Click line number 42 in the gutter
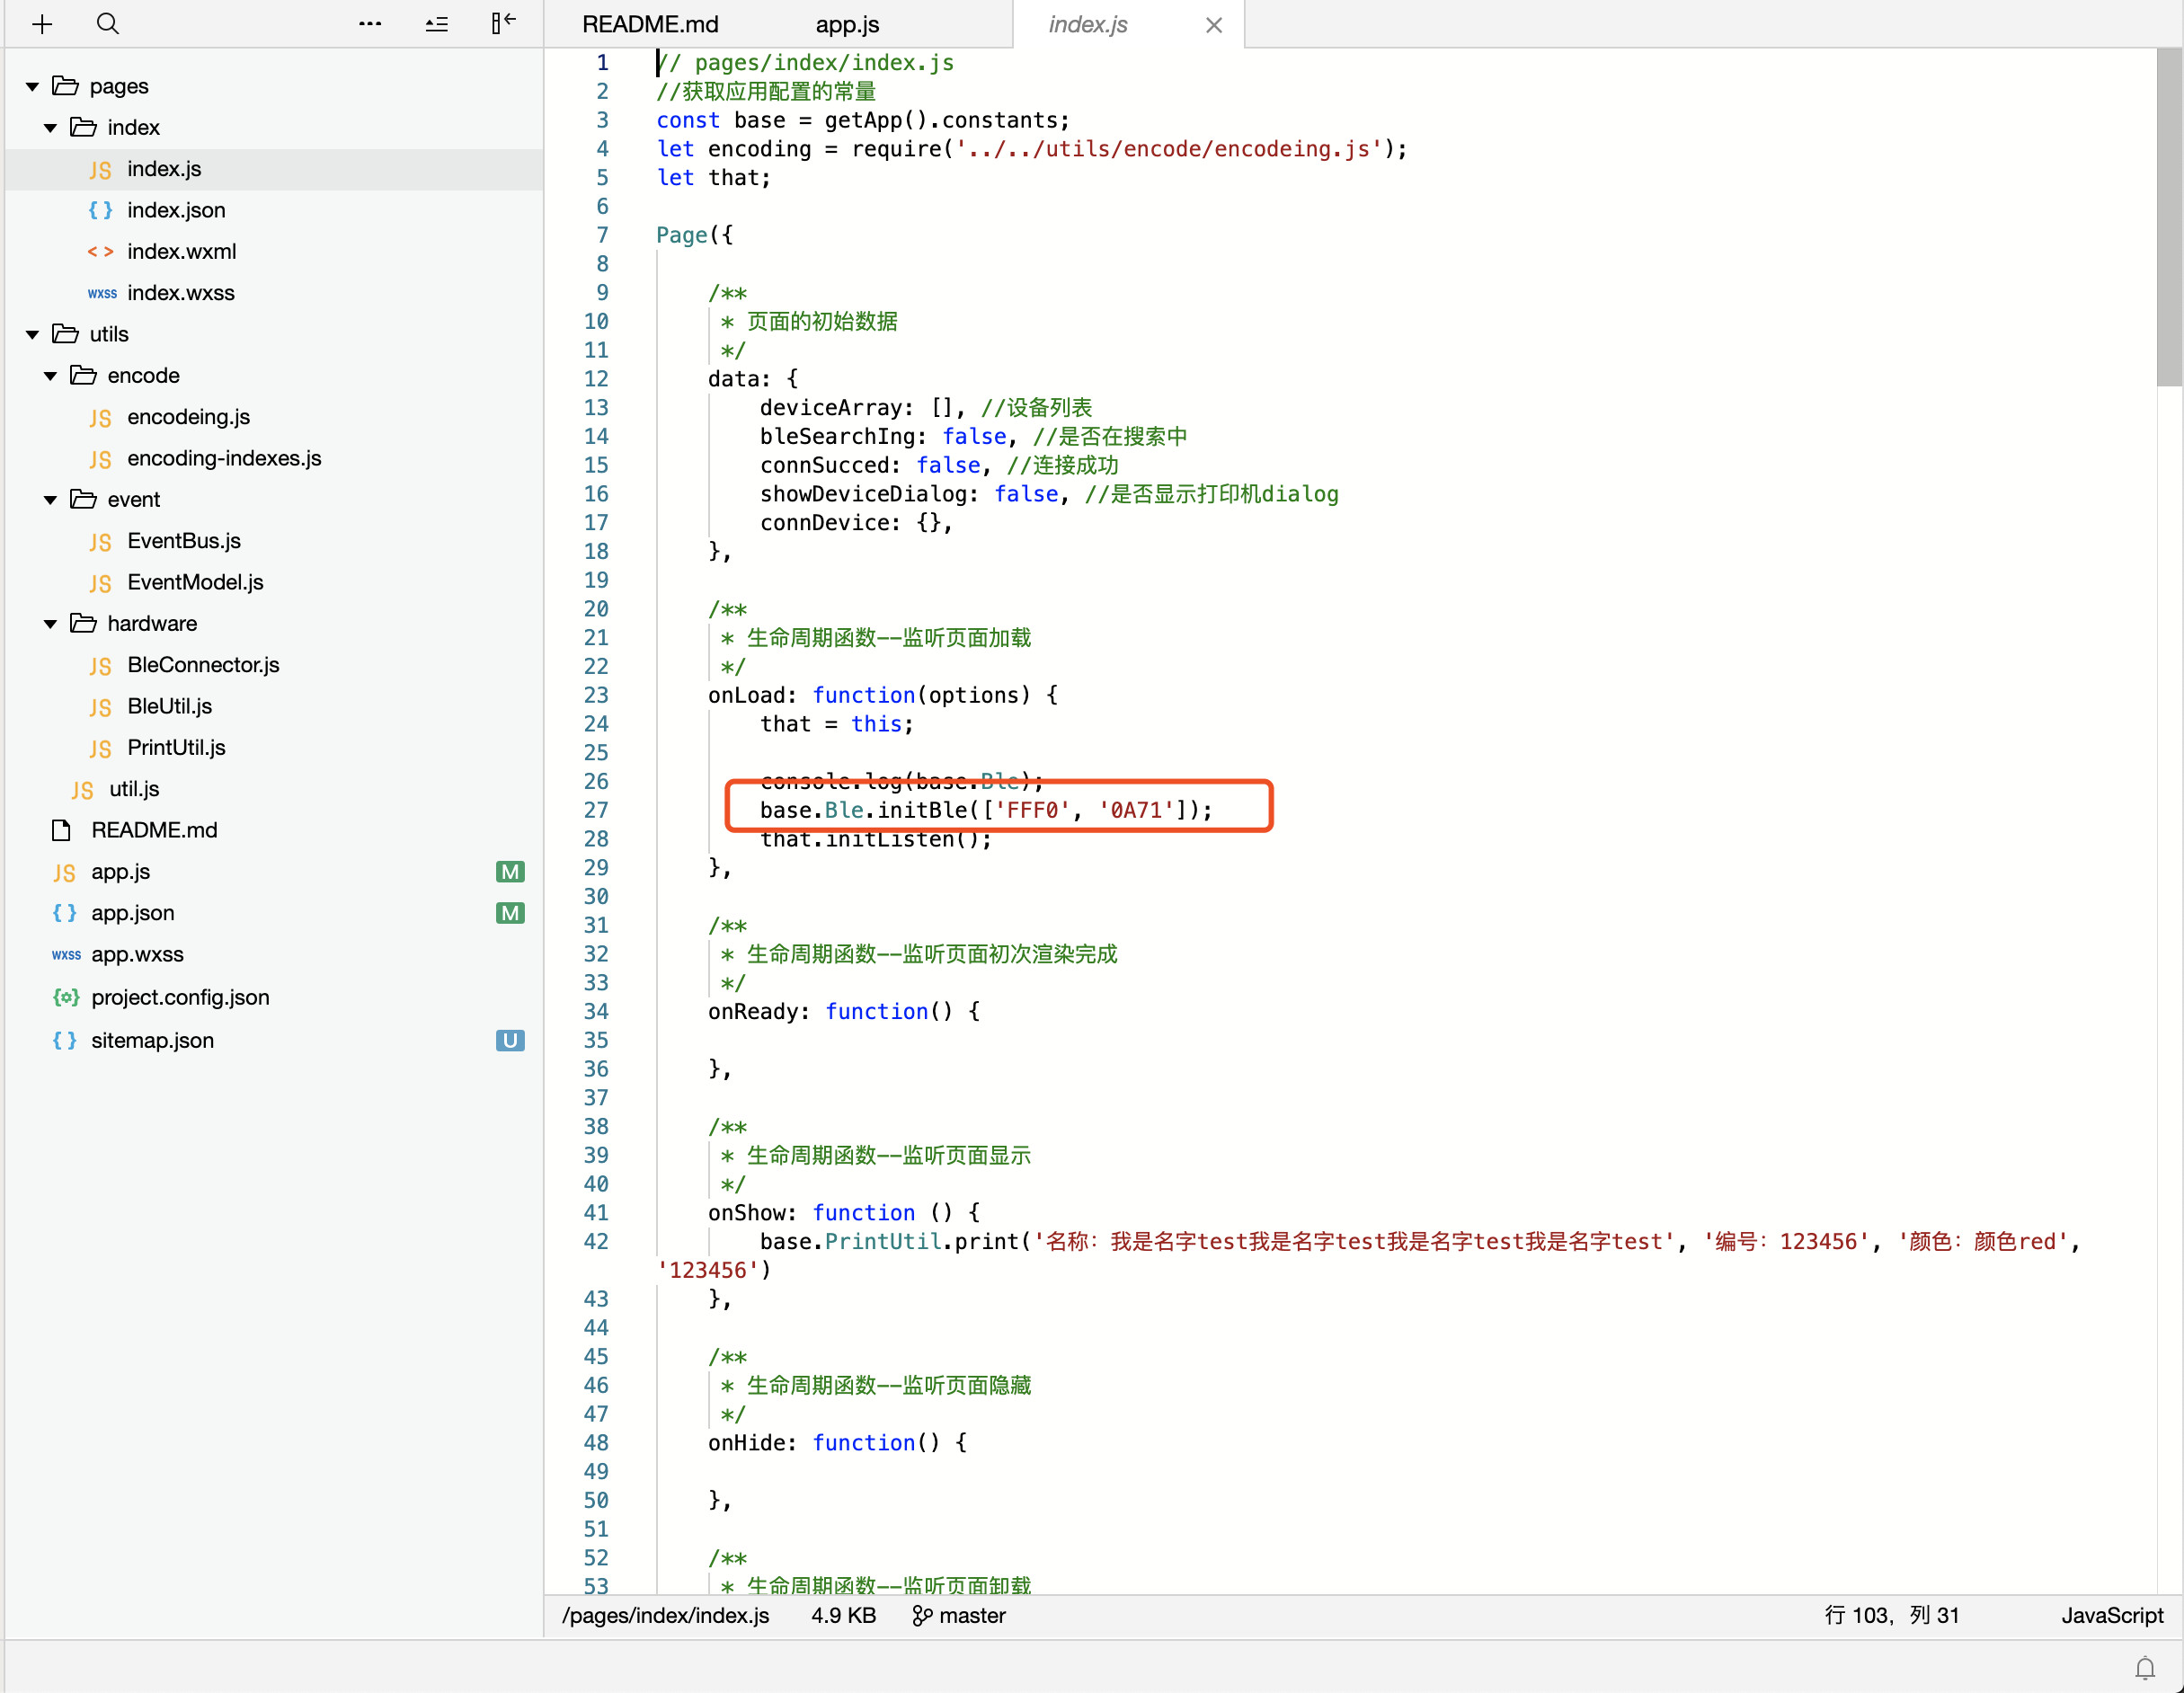This screenshot has width=2184, height=1693. (x=596, y=1241)
